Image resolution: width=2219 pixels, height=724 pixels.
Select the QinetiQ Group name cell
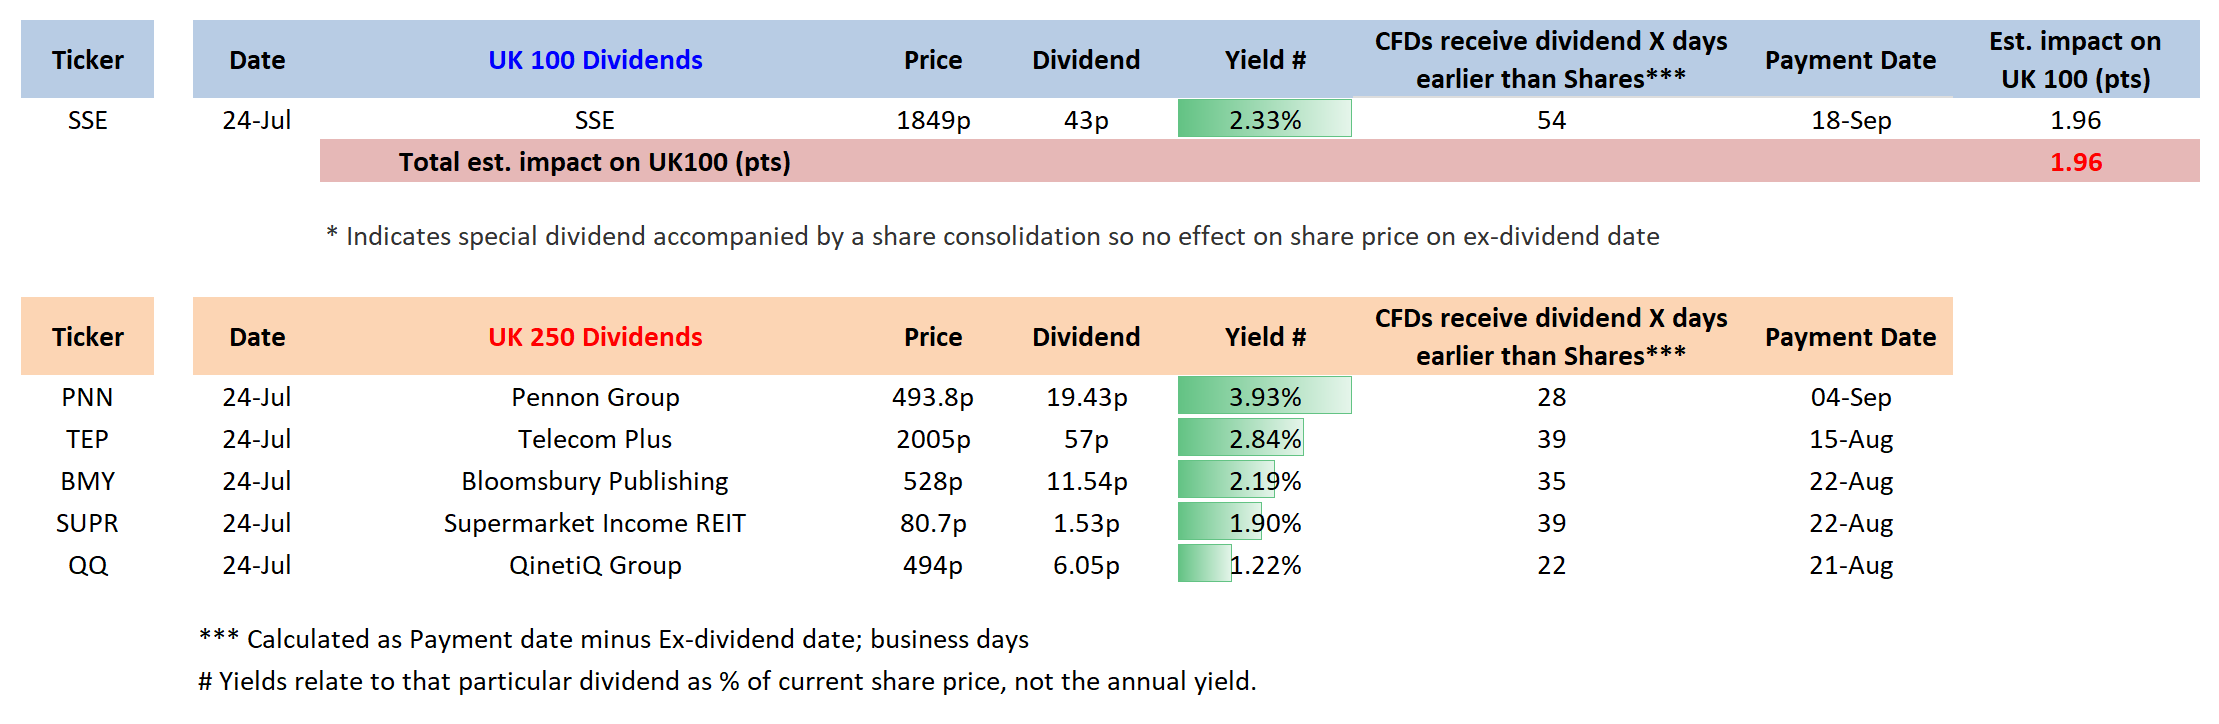[595, 565]
